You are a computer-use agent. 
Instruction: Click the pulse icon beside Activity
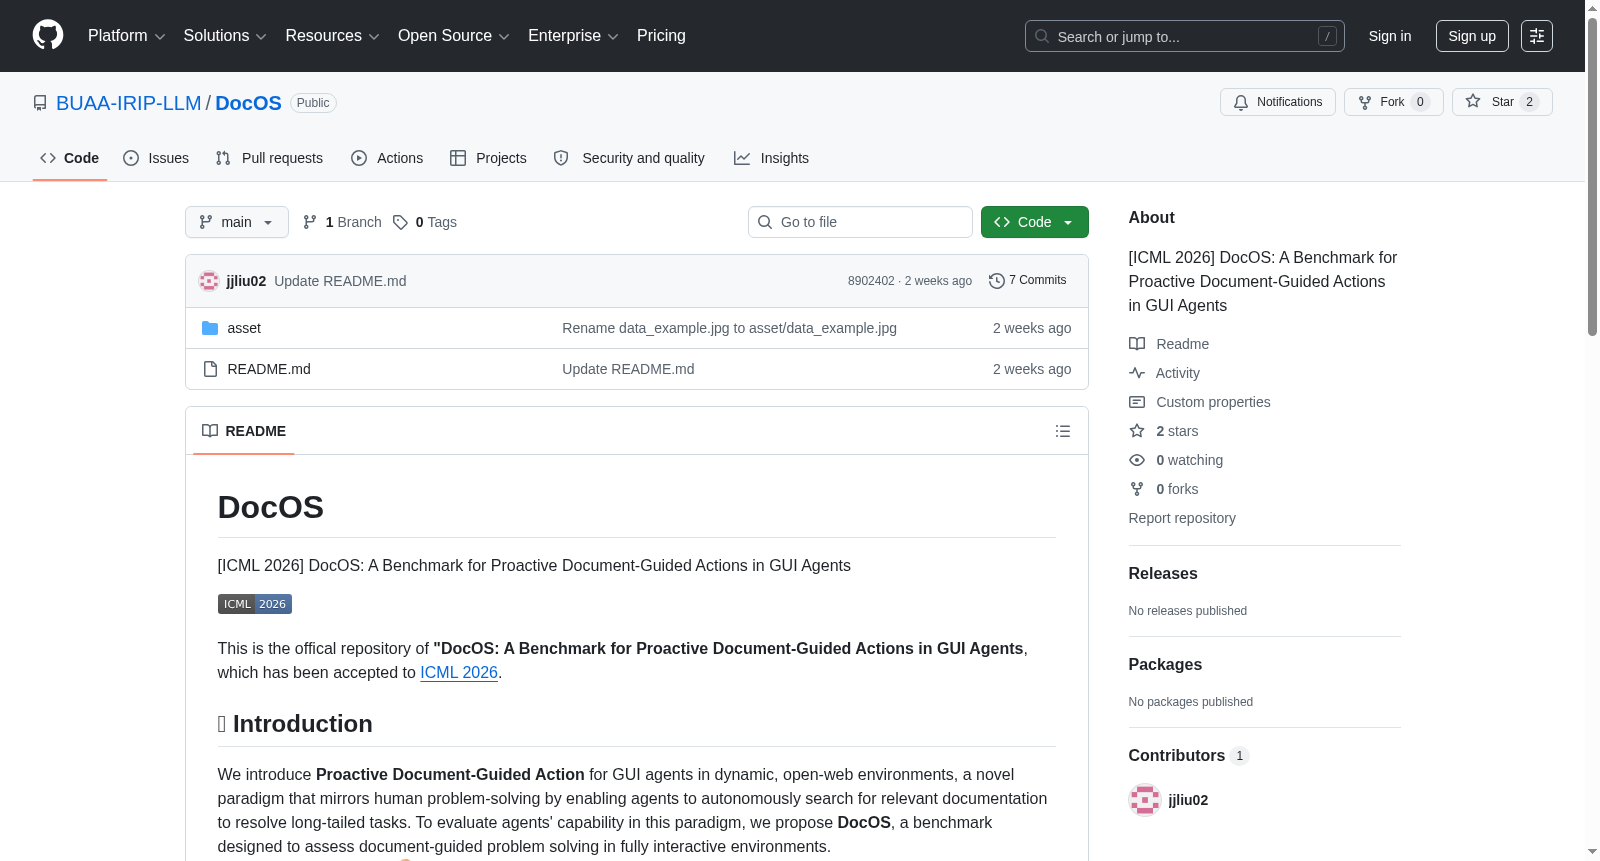pos(1137,373)
